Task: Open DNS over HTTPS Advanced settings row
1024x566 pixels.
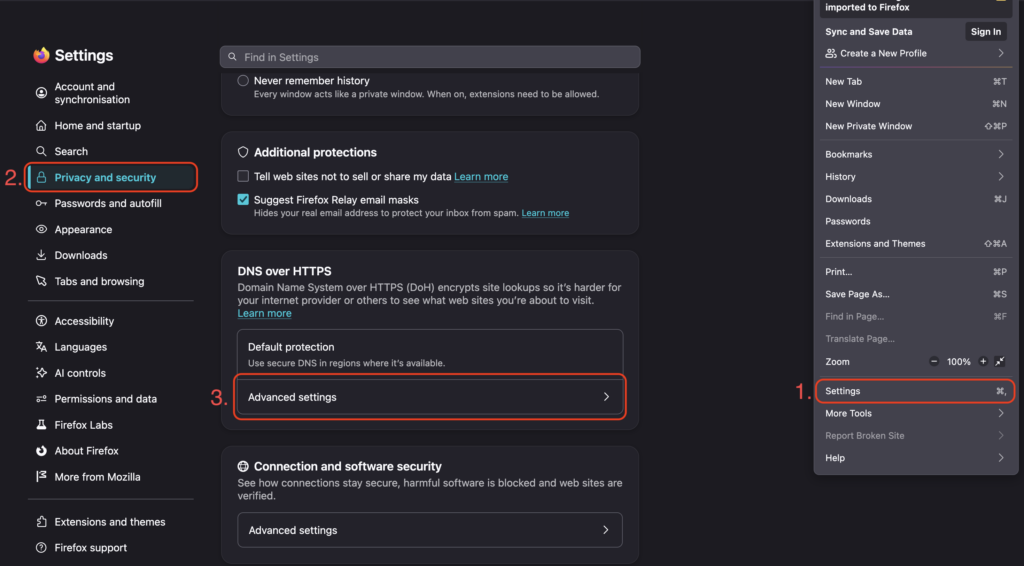Action: click(x=430, y=397)
